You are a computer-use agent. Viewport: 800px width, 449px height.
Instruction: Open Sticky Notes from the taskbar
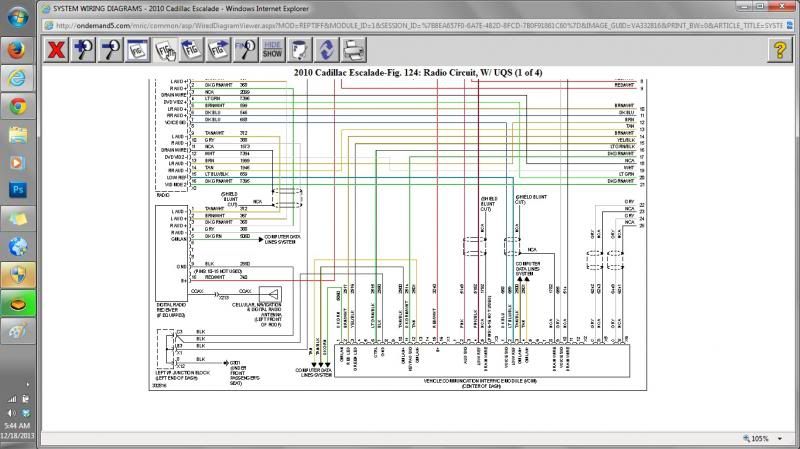pos(17,218)
